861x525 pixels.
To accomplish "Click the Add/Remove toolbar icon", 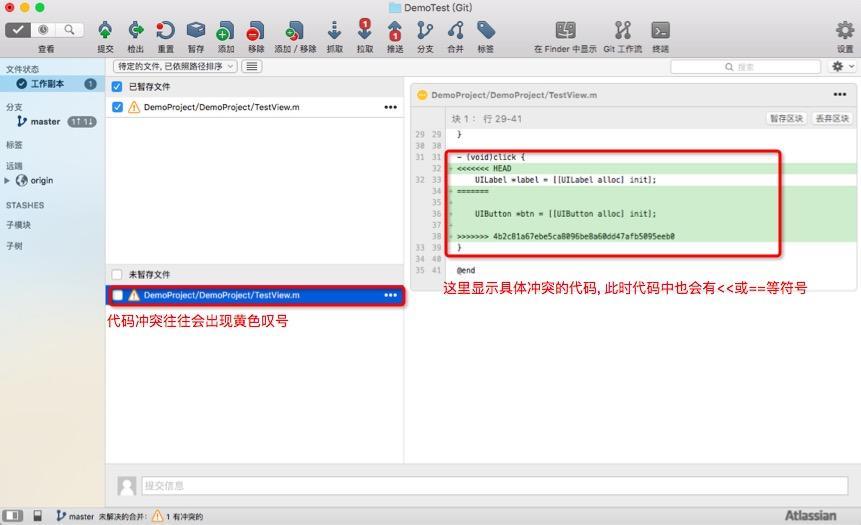I will click(295, 31).
